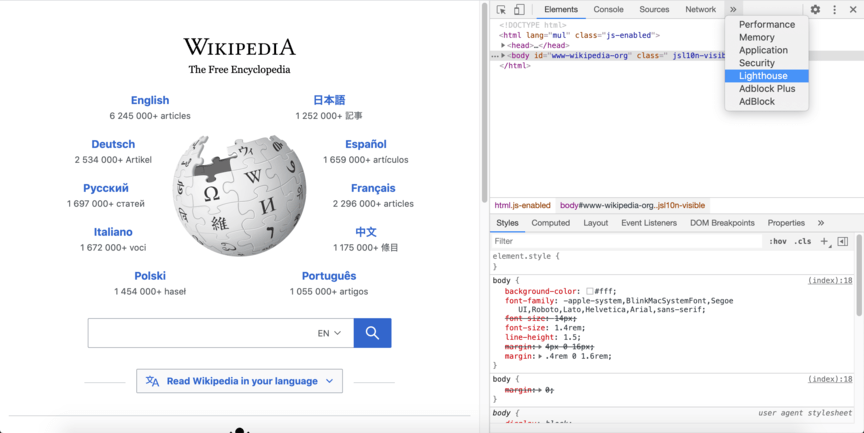Click the new style rule plus icon
The height and width of the screenshot is (433, 864).
click(x=825, y=241)
